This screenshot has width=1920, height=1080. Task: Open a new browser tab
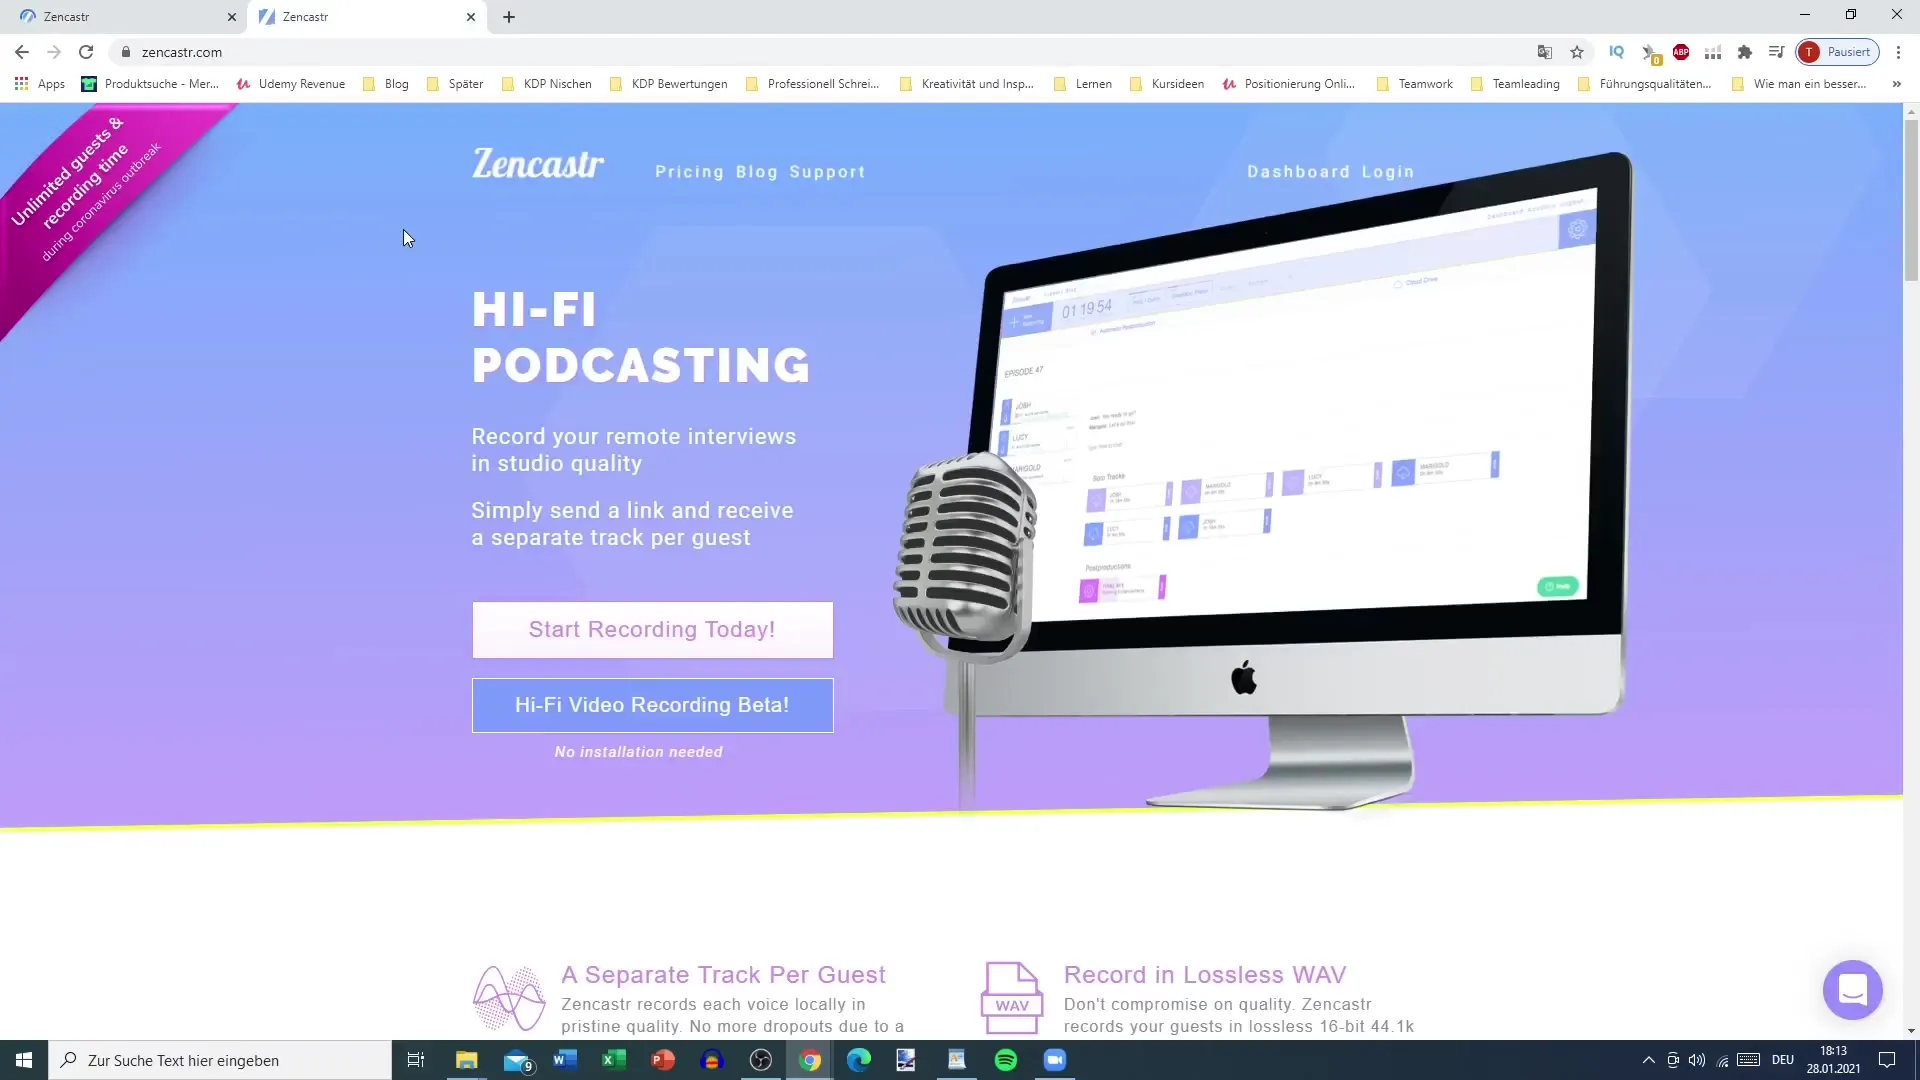(509, 17)
